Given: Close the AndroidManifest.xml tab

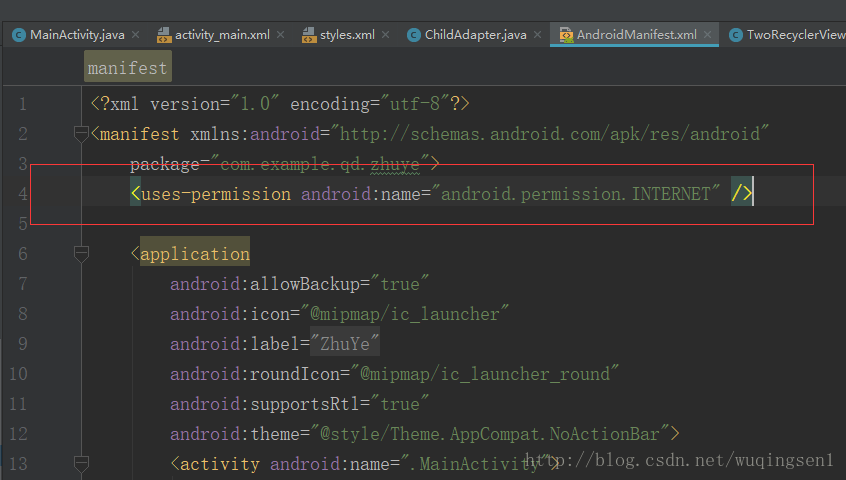Looking at the screenshot, I should pos(707,35).
